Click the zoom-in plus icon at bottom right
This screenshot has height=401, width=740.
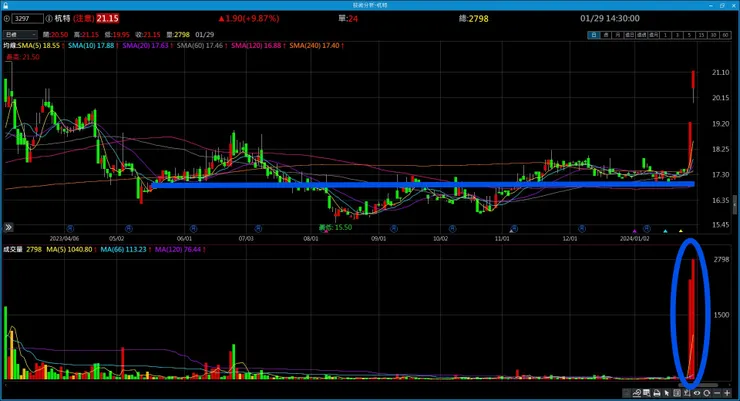pos(727,393)
